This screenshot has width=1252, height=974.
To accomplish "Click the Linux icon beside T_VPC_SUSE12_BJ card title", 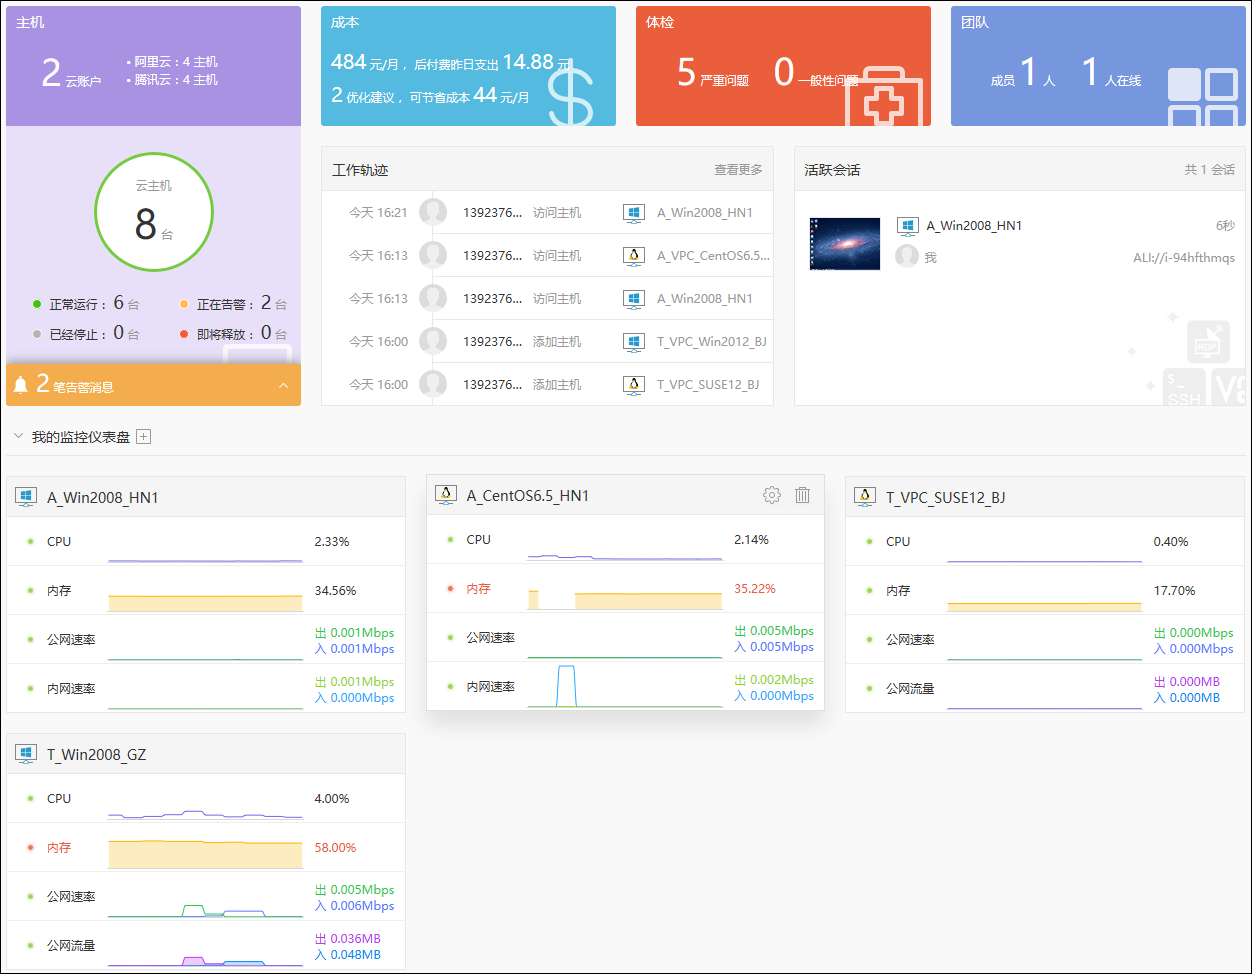I will click(x=865, y=497).
